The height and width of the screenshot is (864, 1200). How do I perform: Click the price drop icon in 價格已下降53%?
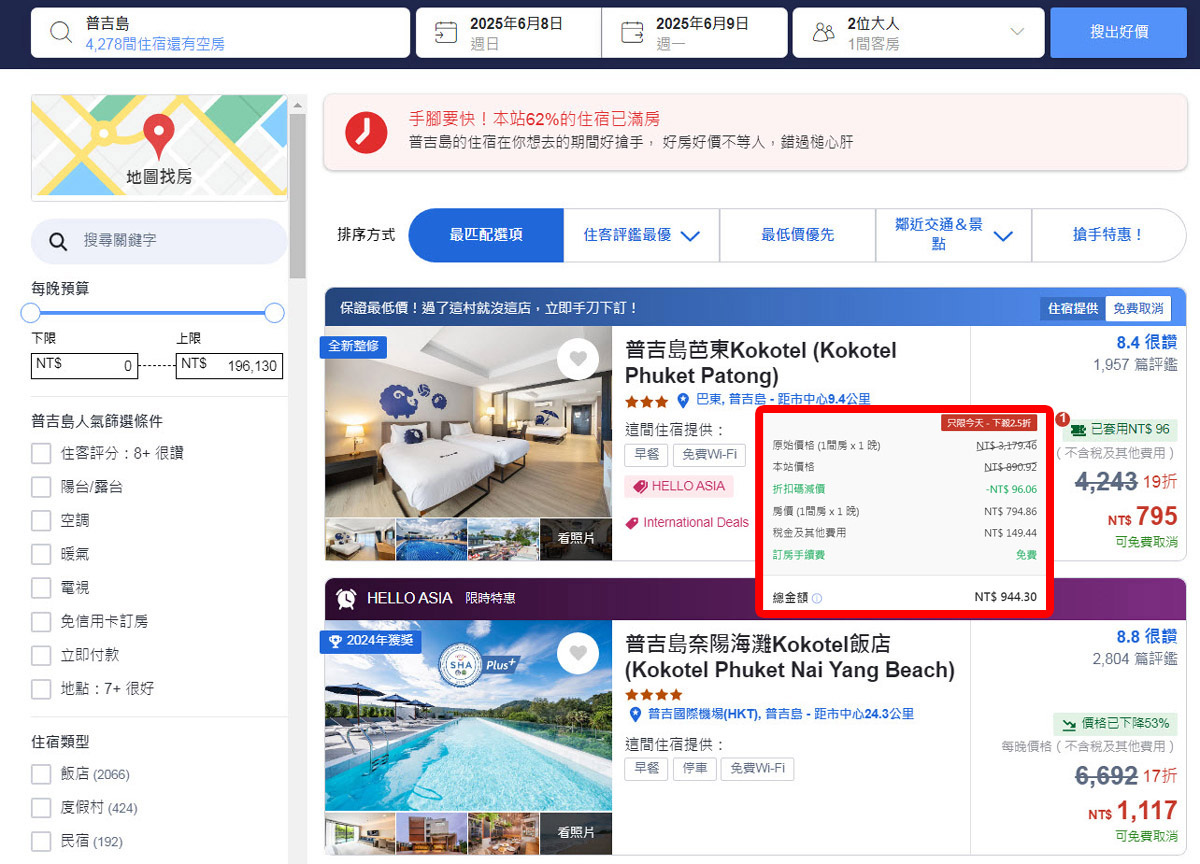coord(1071,724)
